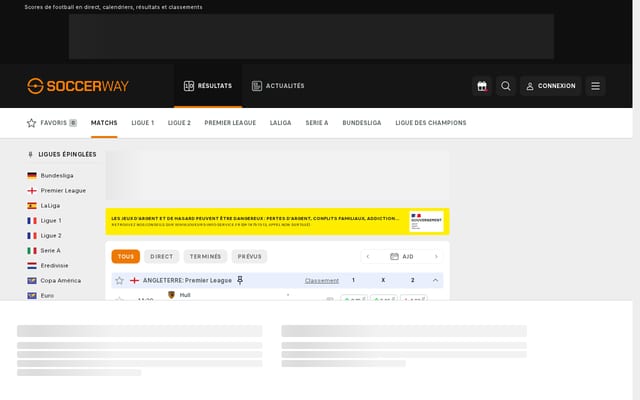Open the gift box offers icon
This screenshot has width=640, height=400.
[482, 86]
